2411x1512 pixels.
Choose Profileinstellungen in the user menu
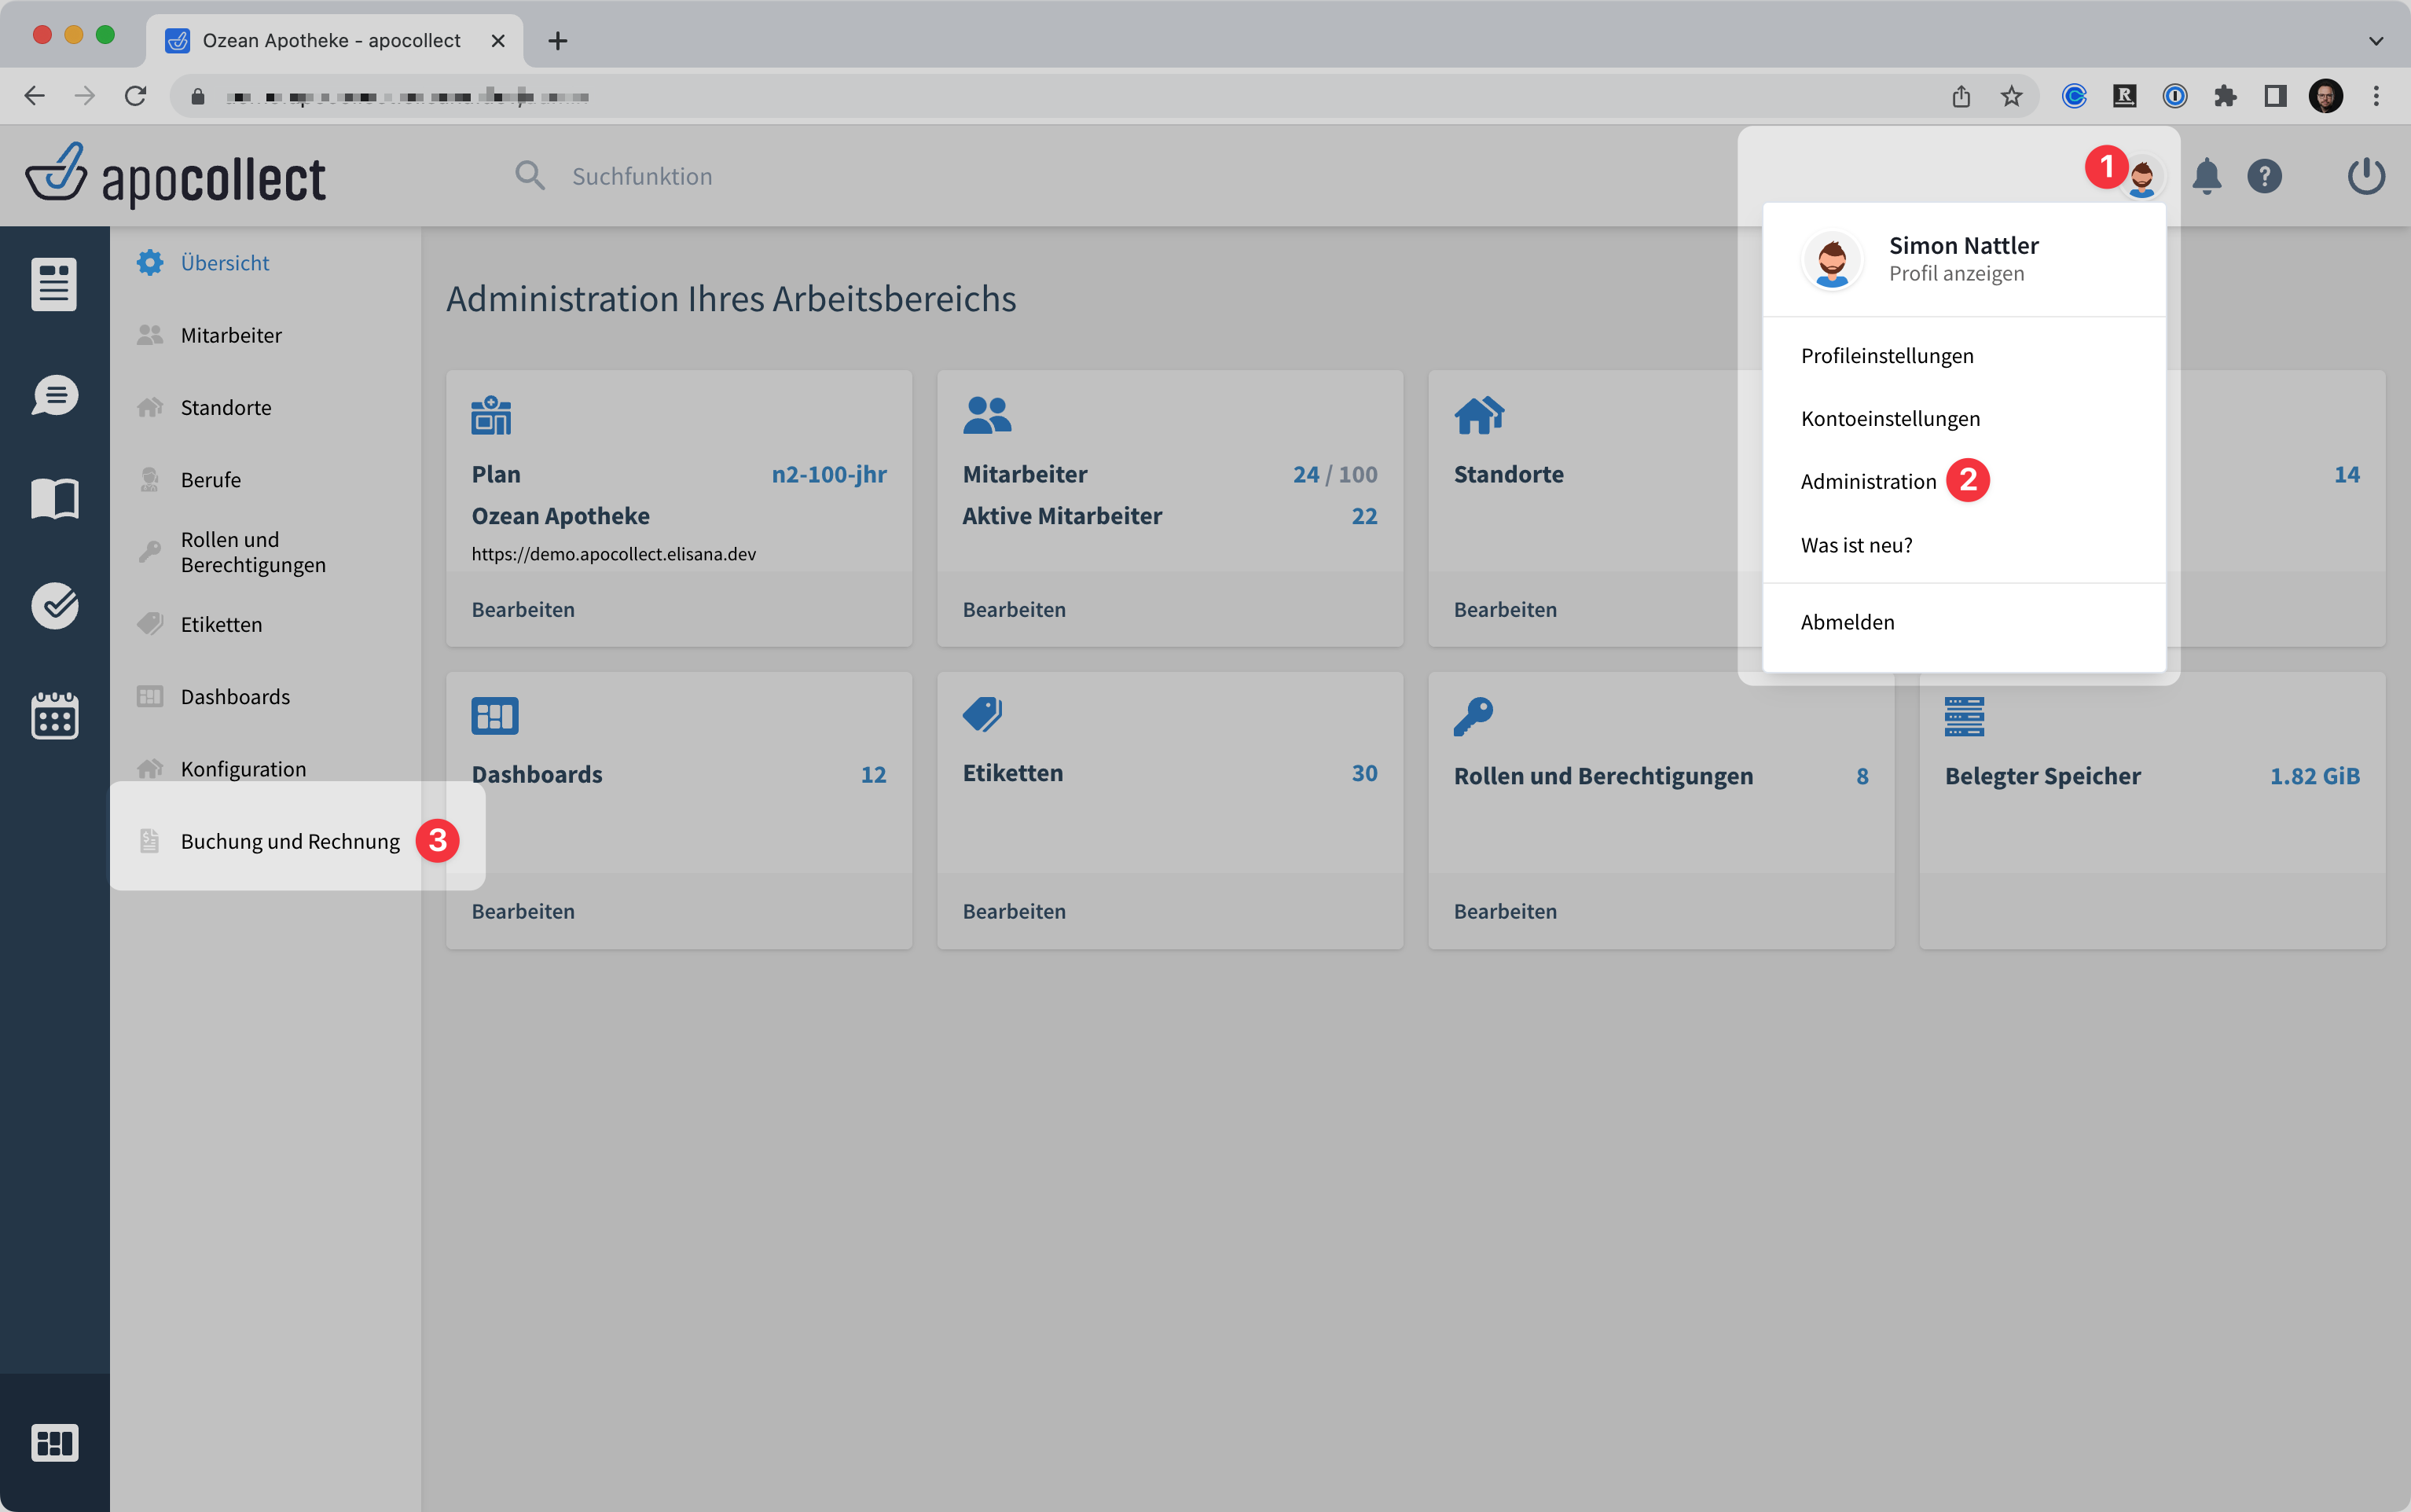(1887, 356)
